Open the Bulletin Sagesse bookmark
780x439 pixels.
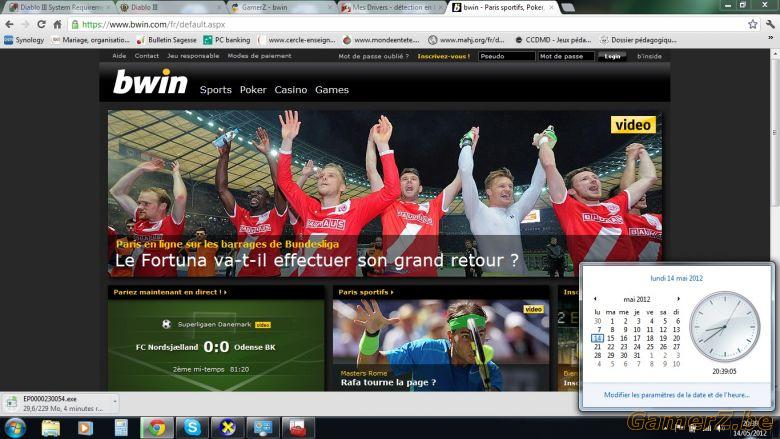tap(167, 40)
